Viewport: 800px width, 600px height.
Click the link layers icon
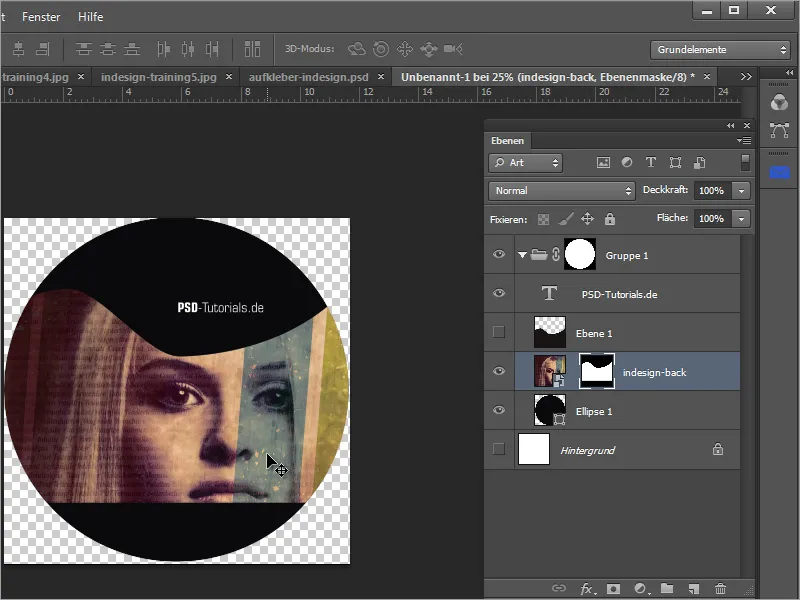coord(559,588)
